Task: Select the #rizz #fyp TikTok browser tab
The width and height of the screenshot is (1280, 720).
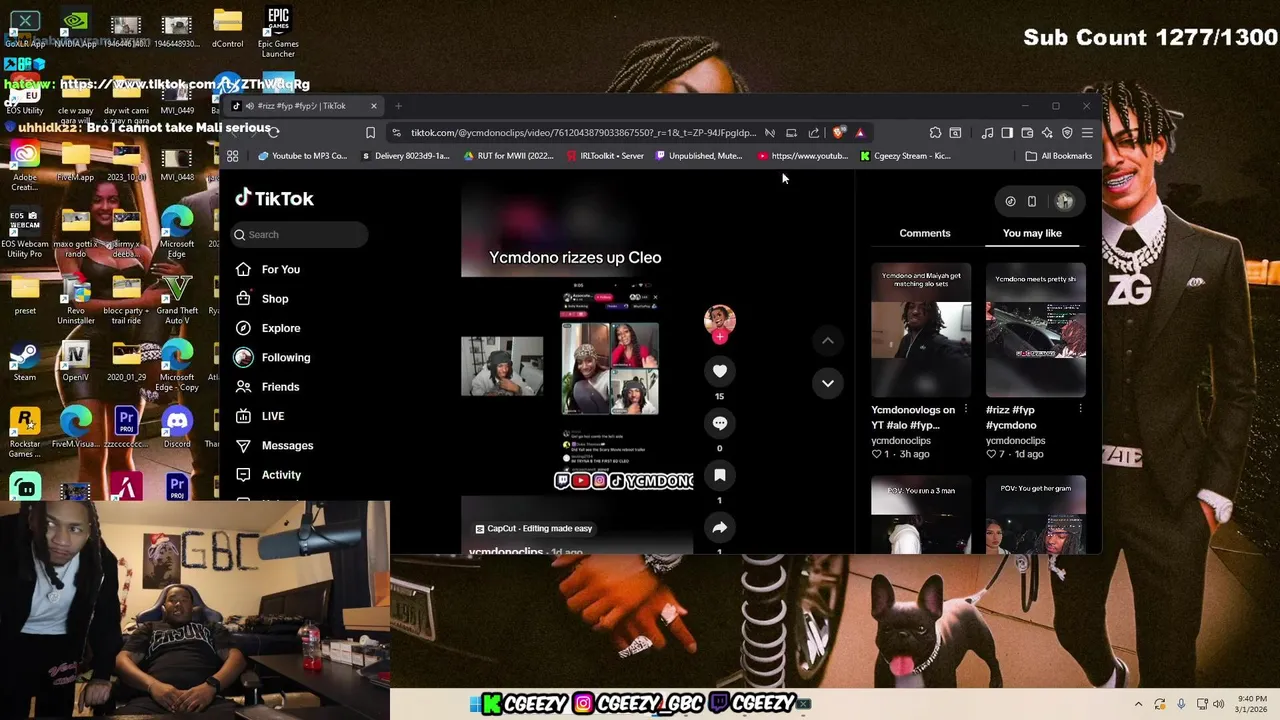Action: tap(305, 106)
